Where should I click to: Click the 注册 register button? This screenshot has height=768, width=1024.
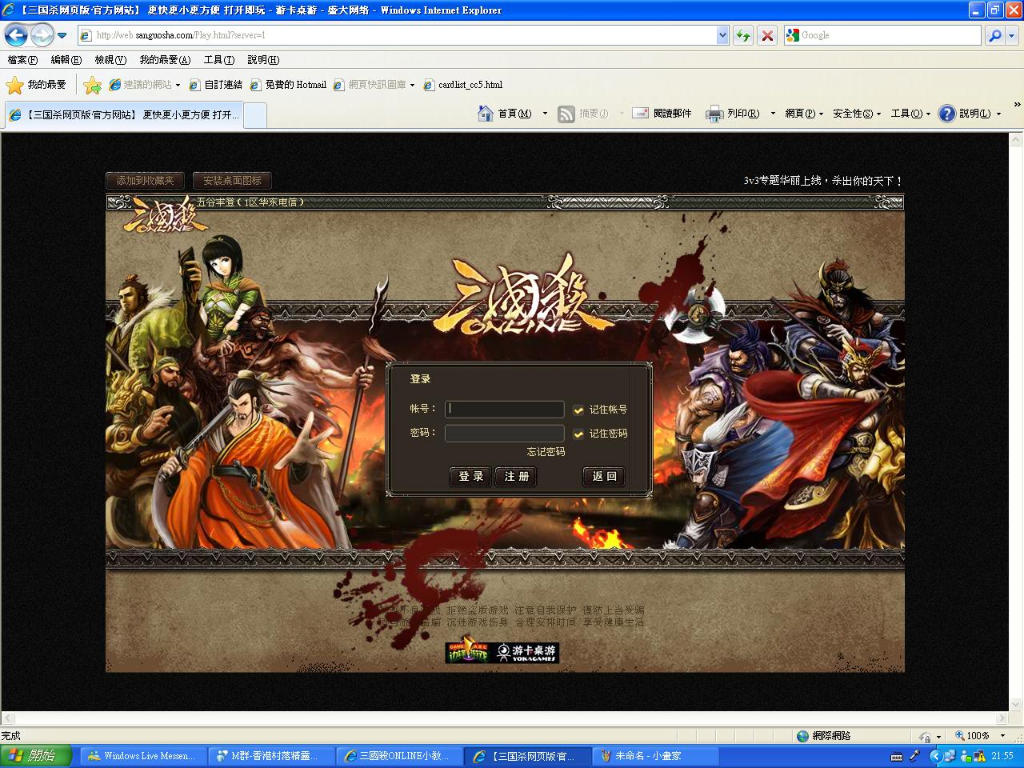point(516,477)
